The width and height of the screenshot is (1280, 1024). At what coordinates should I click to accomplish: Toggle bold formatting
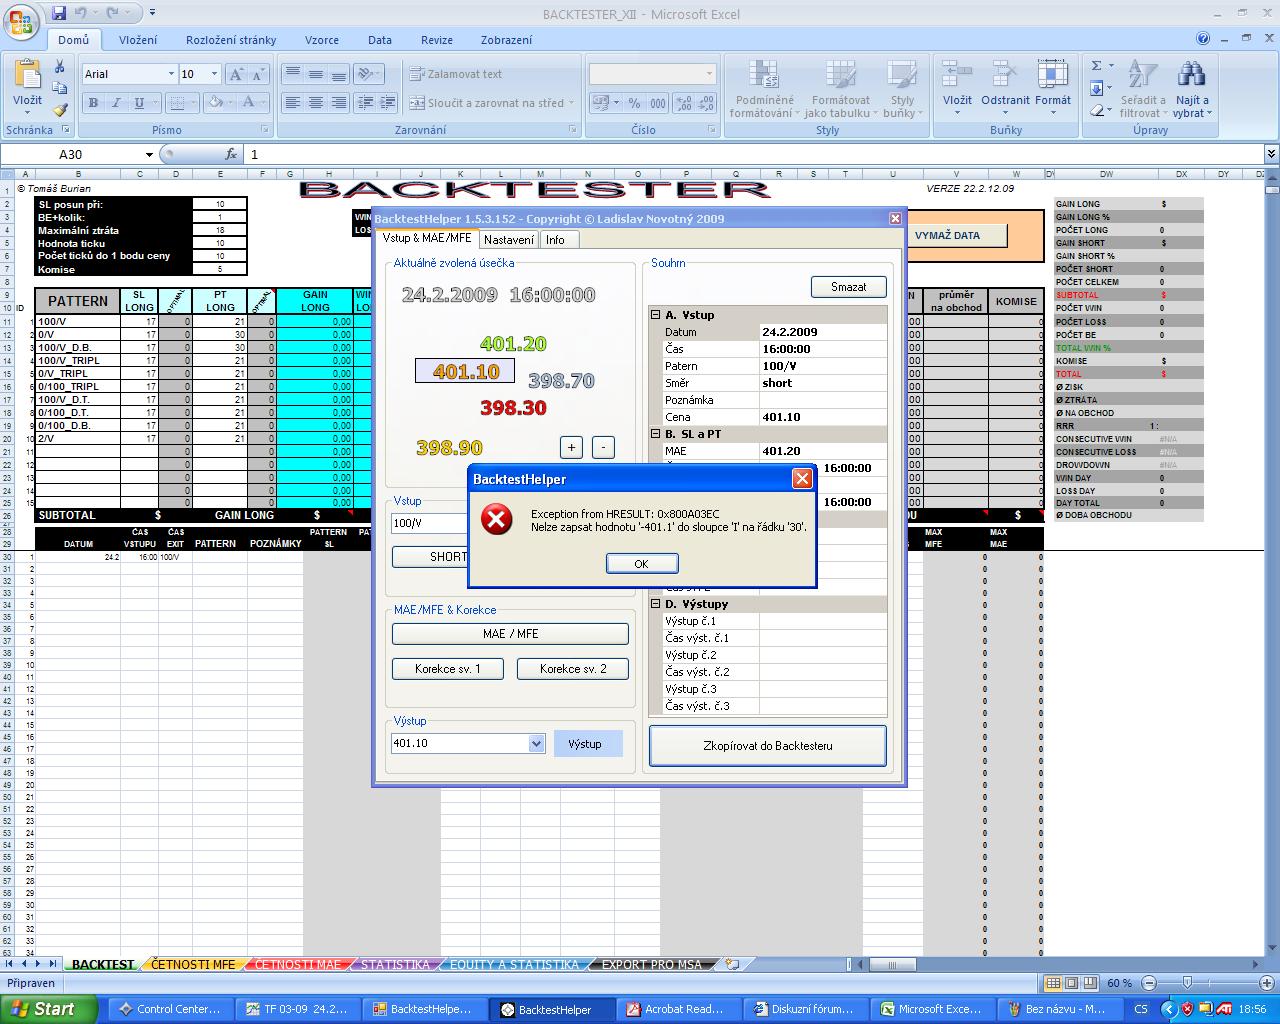coord(93,102)
